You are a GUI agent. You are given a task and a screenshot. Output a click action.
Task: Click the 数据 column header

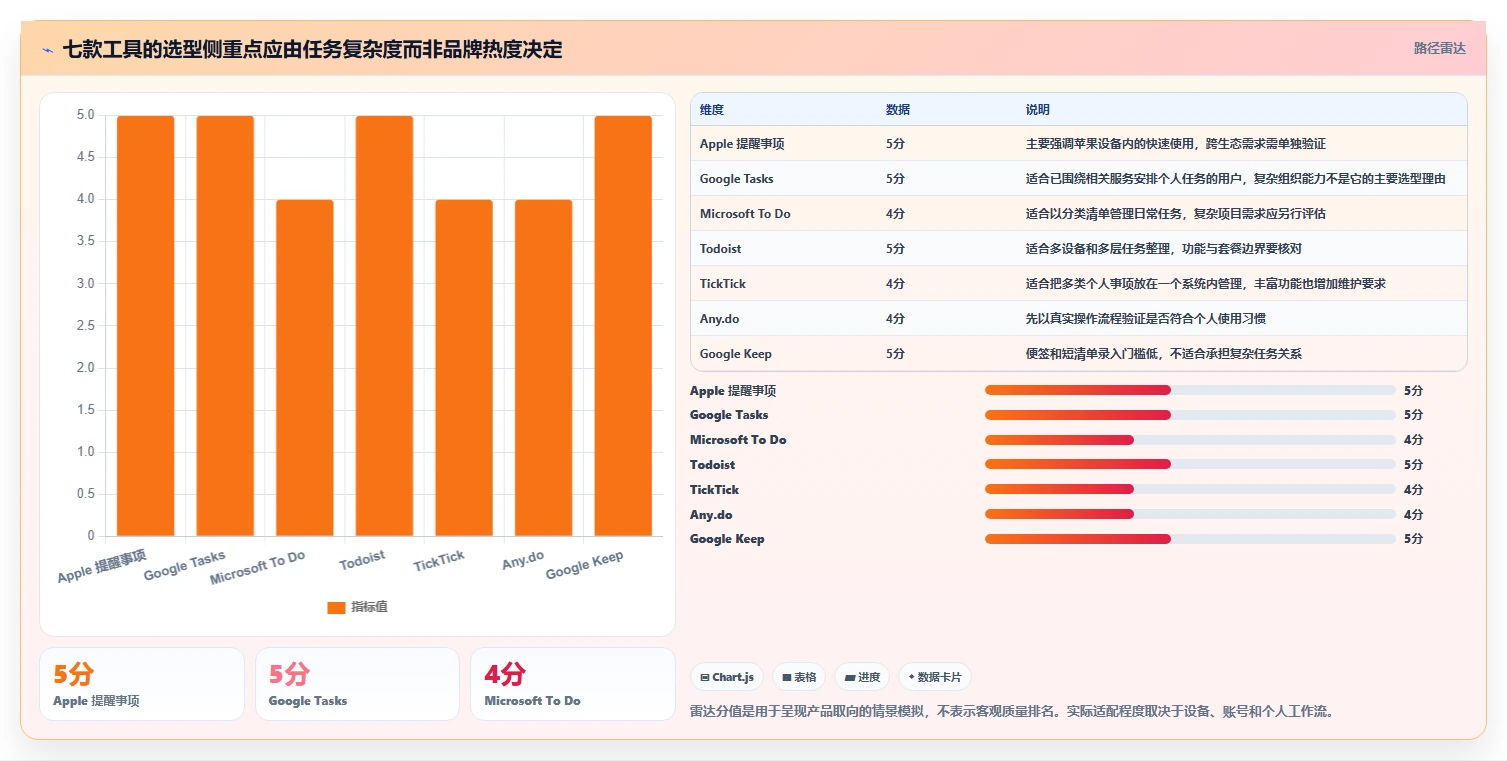[898, 109]
